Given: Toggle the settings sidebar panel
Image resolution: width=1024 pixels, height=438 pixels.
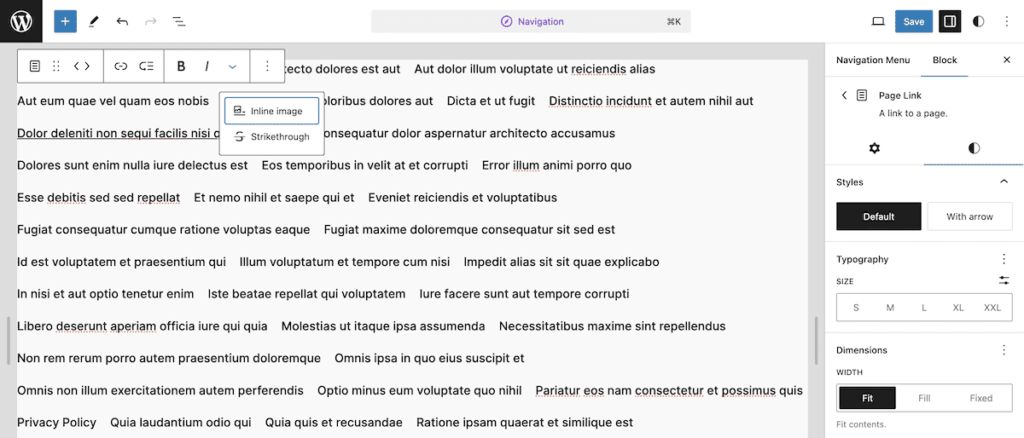Looking at the screenshot, I should tap(949, 21).
